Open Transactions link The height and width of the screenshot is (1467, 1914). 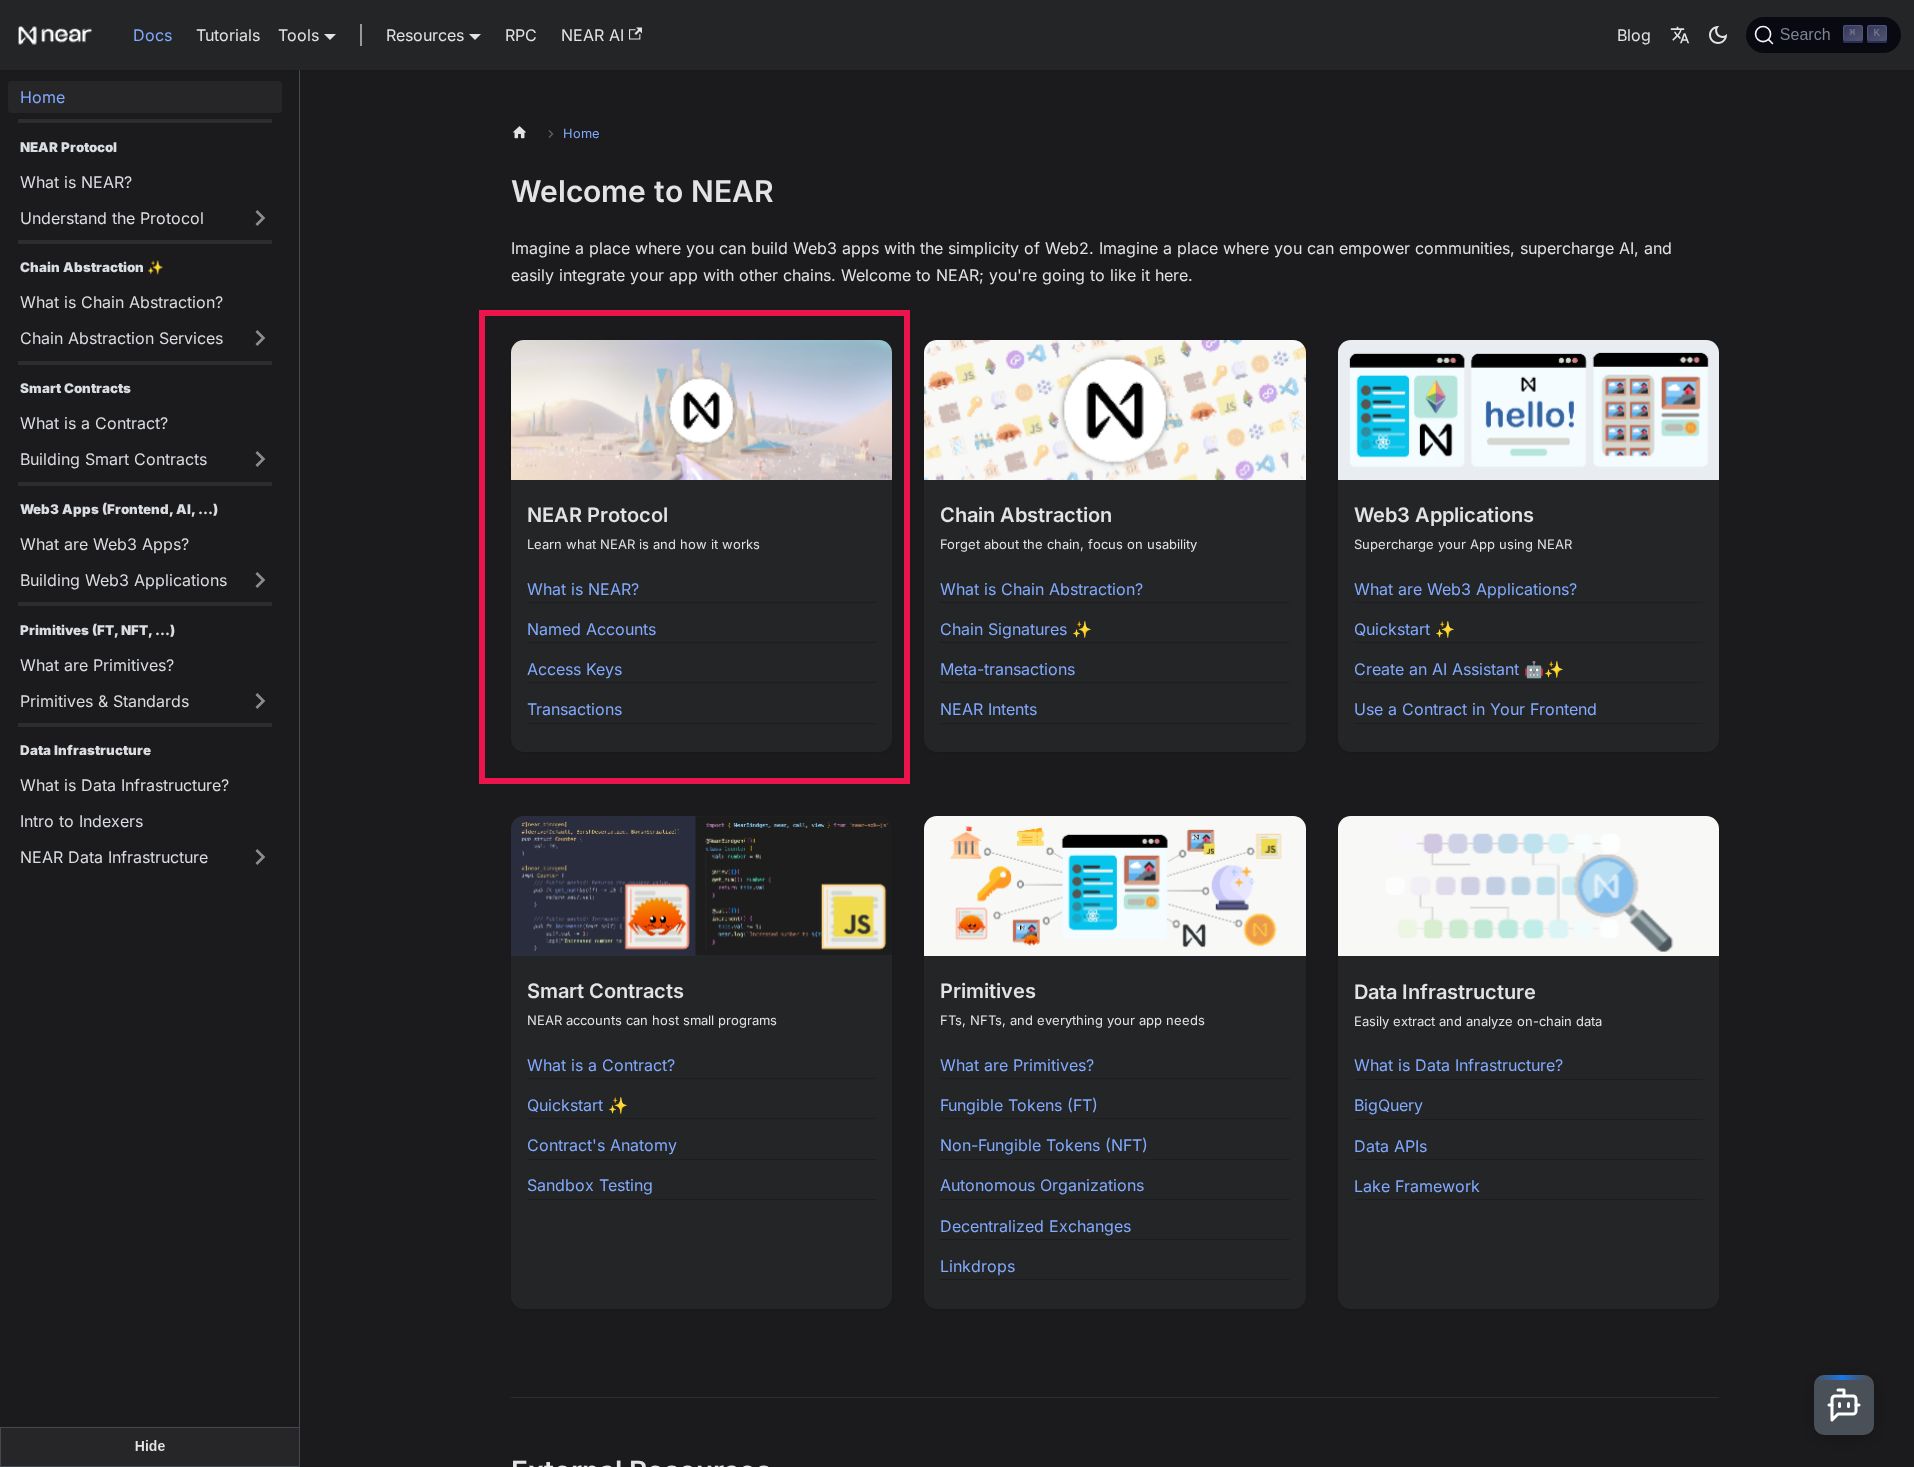point(574,709)
